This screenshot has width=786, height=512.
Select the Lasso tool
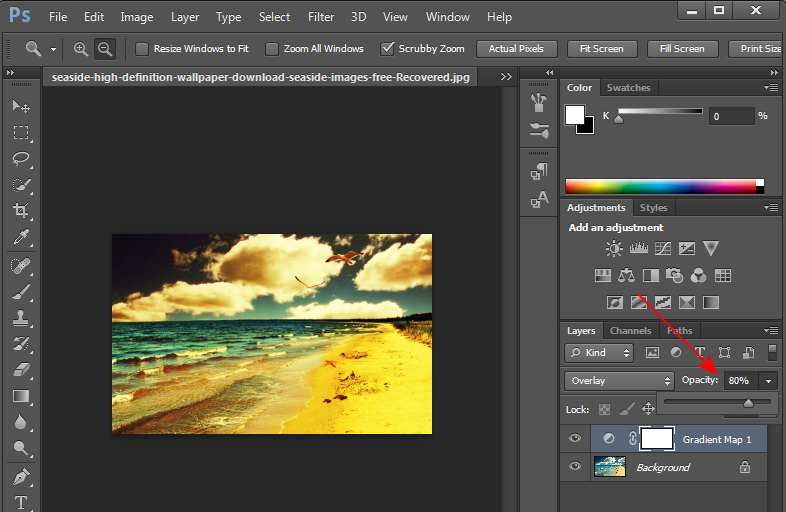pos(21,159)
